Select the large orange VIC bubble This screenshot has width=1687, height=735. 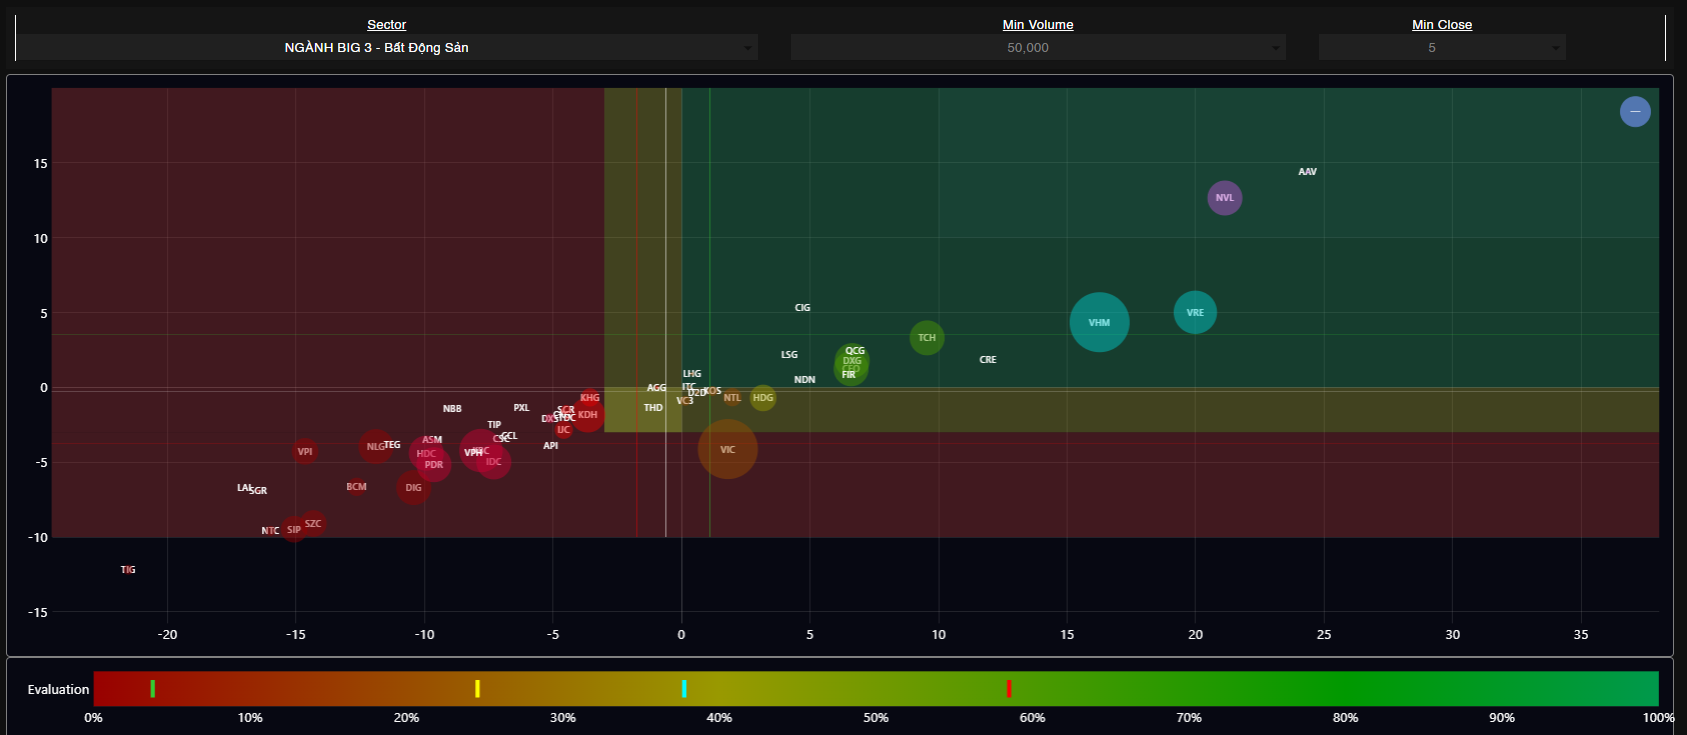pos(727,449)
